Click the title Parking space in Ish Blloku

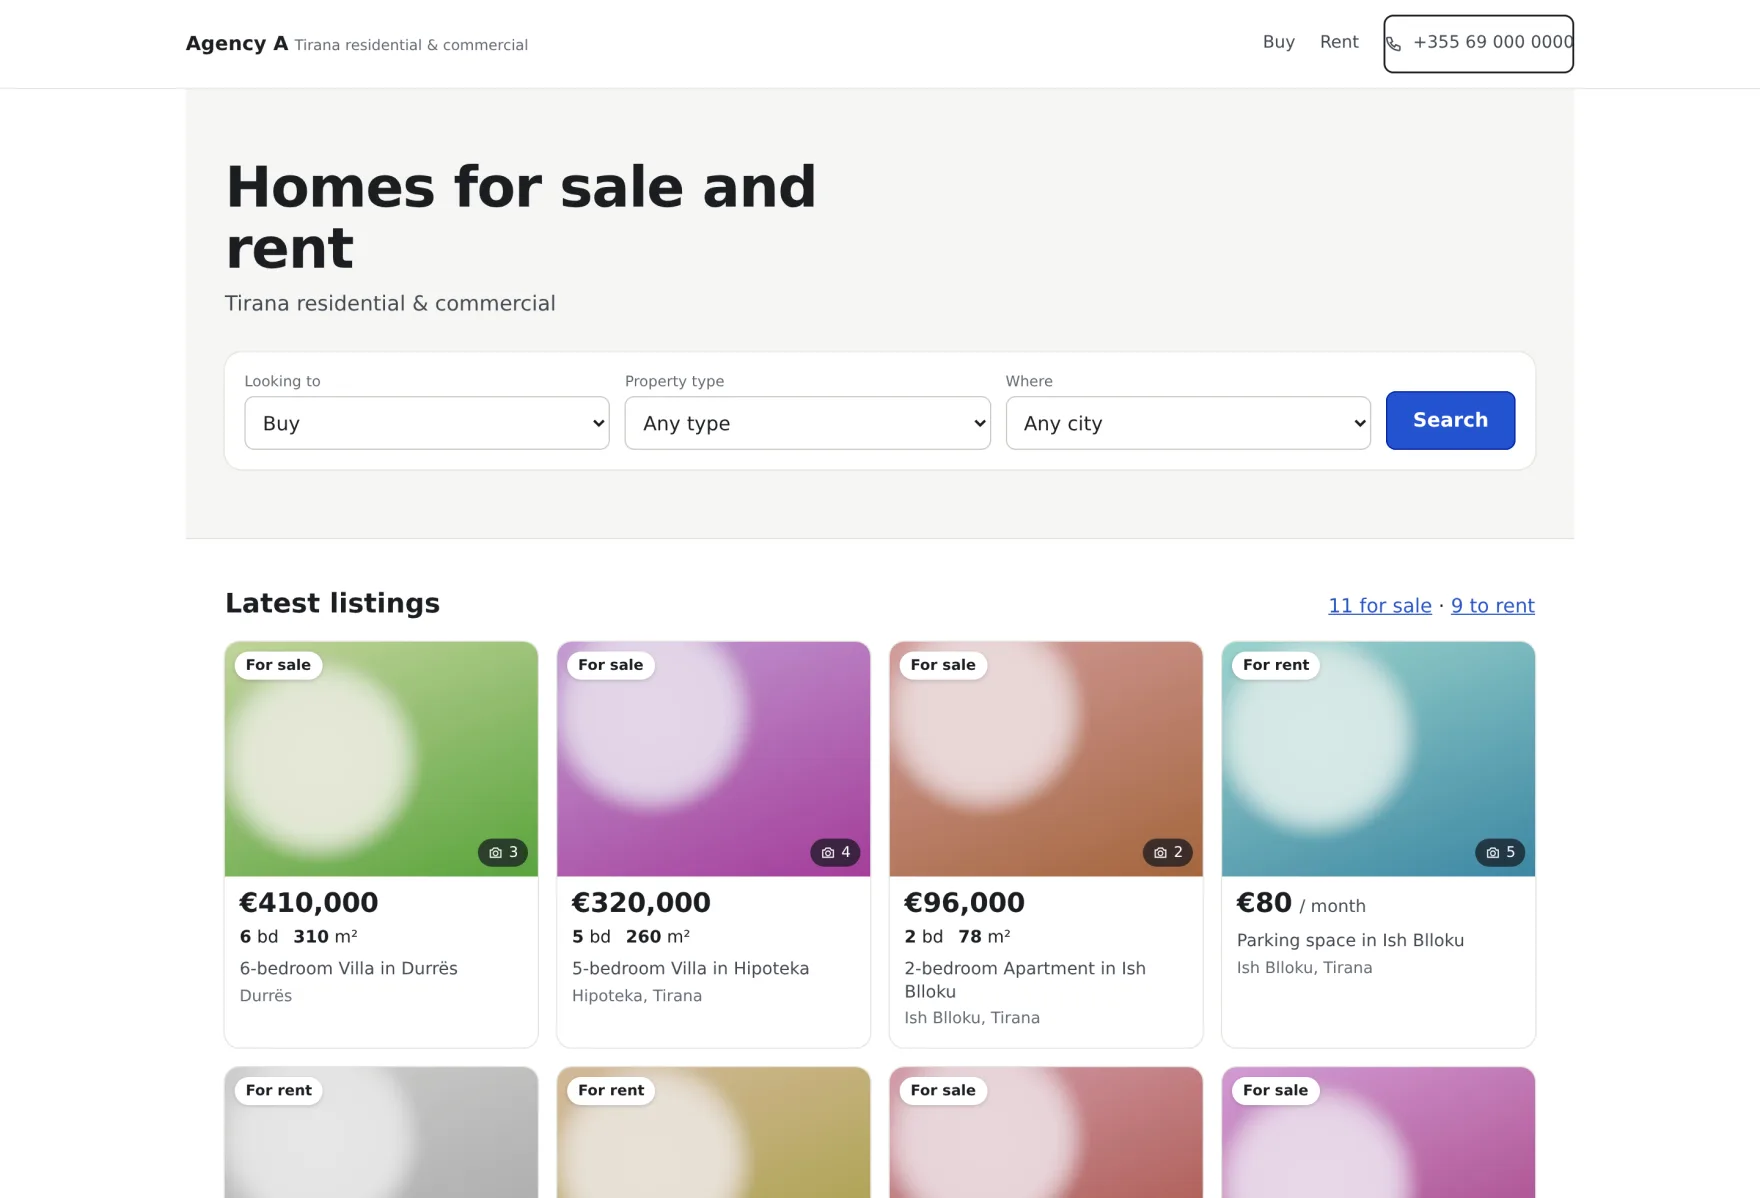click(x=1350, y=940)
